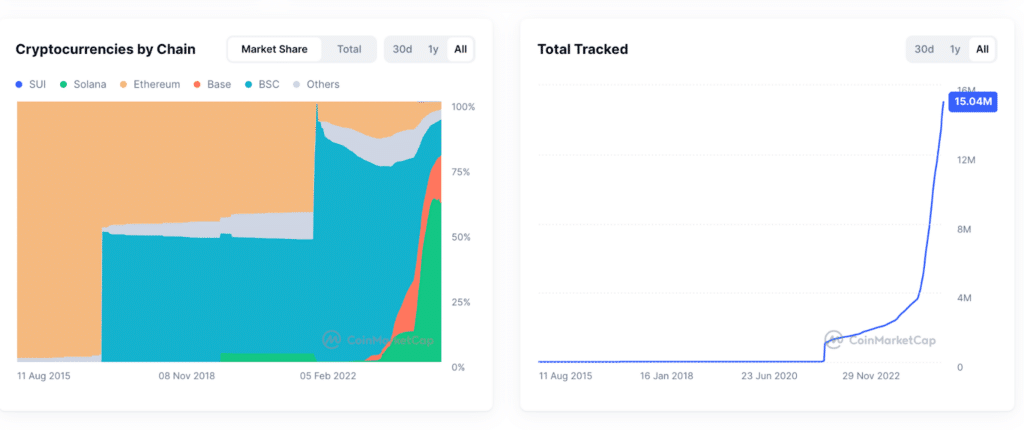Toggle the SUI legend dot
The image size is (1024, 430).
click(19, 84)
